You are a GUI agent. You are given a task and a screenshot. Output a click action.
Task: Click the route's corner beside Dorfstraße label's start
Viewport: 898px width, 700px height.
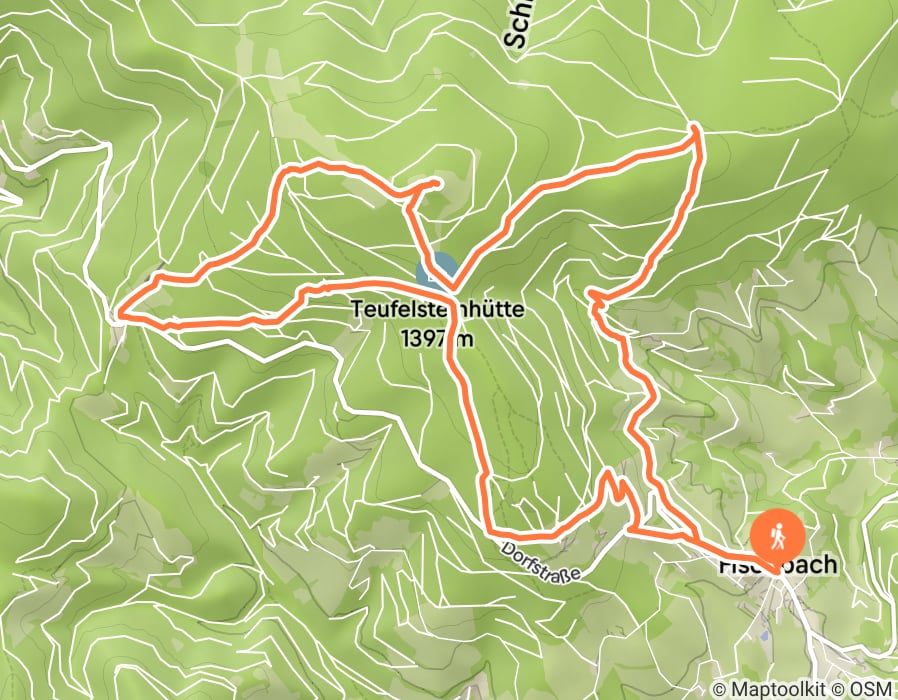(490, 532)
